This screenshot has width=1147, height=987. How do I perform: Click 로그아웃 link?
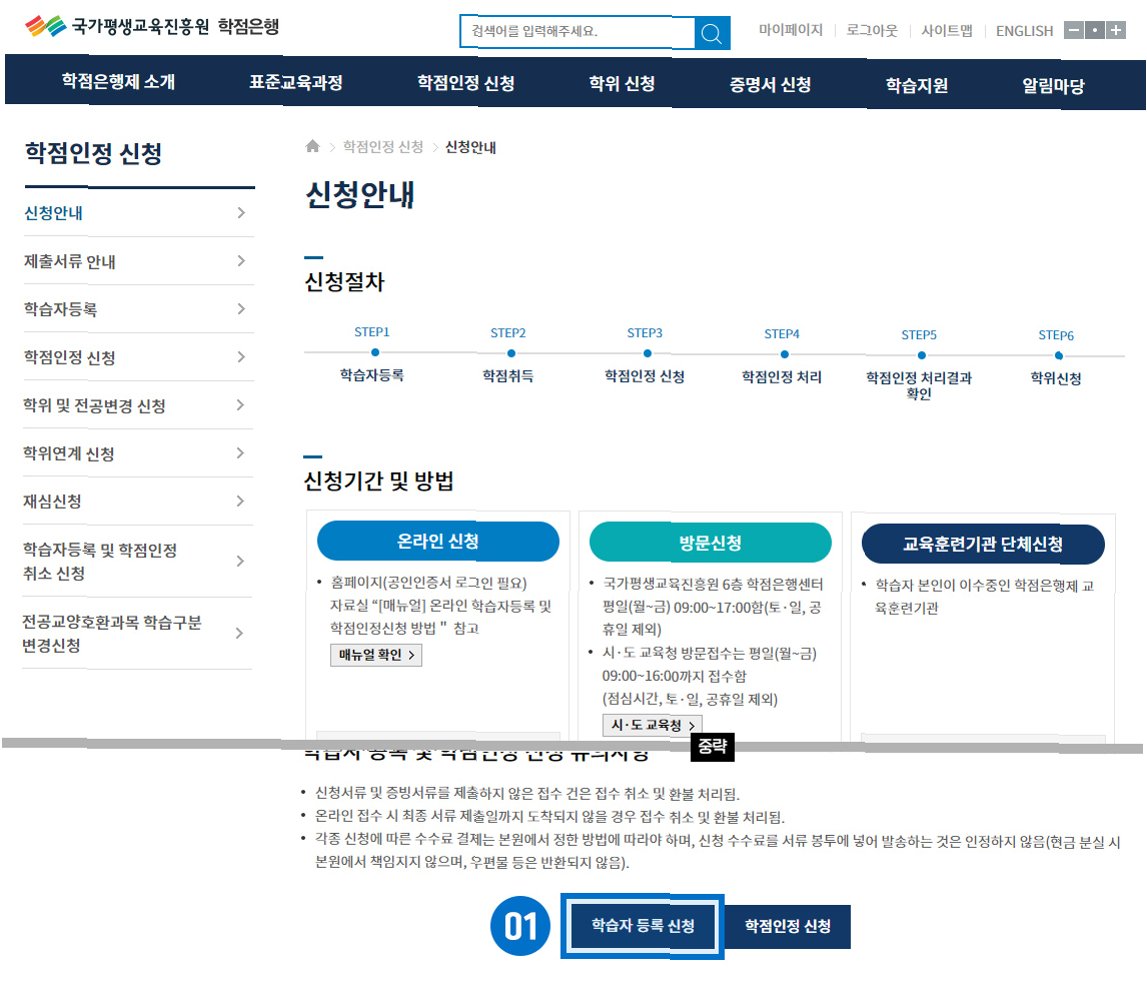(871, 31)
